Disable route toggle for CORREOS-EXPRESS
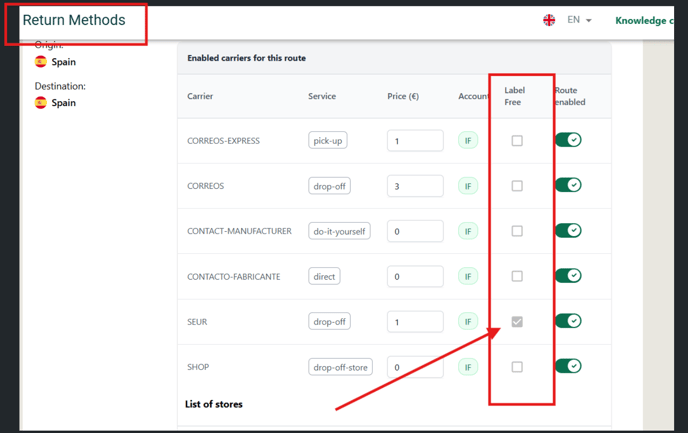Image resolution: width=688 pixels, height=433 pixels. click(568, 140)
